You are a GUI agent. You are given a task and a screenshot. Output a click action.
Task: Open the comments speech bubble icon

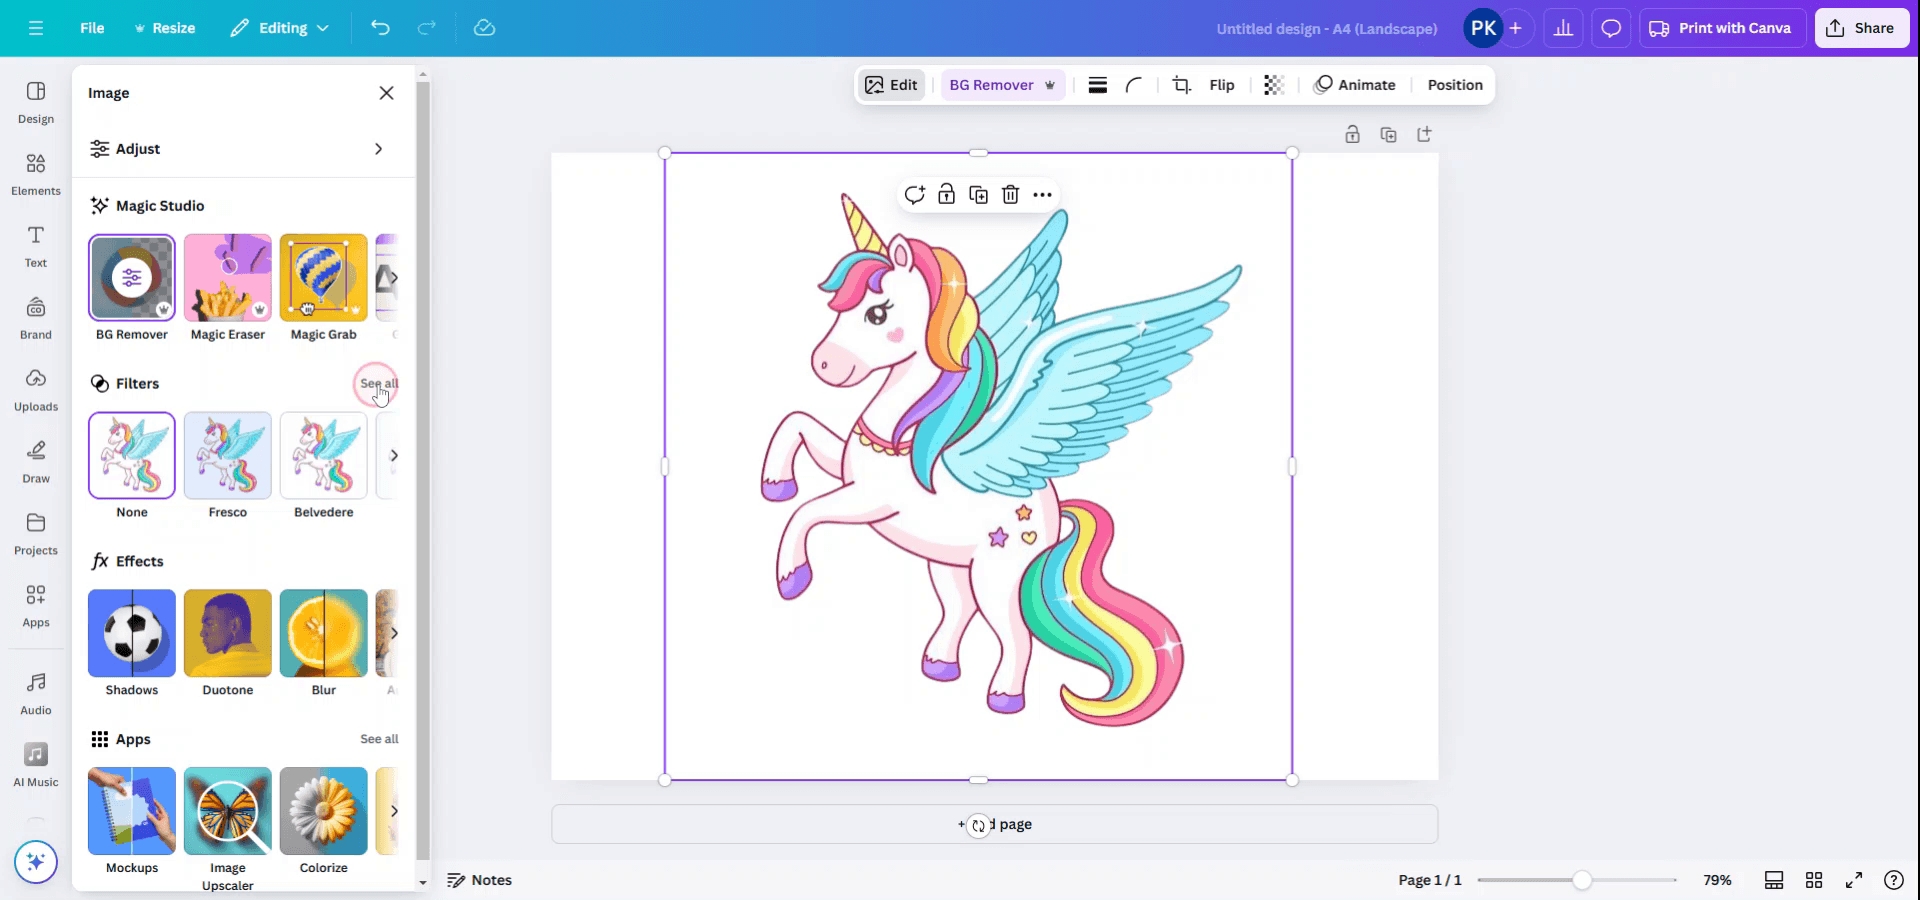pos(1611,28)
